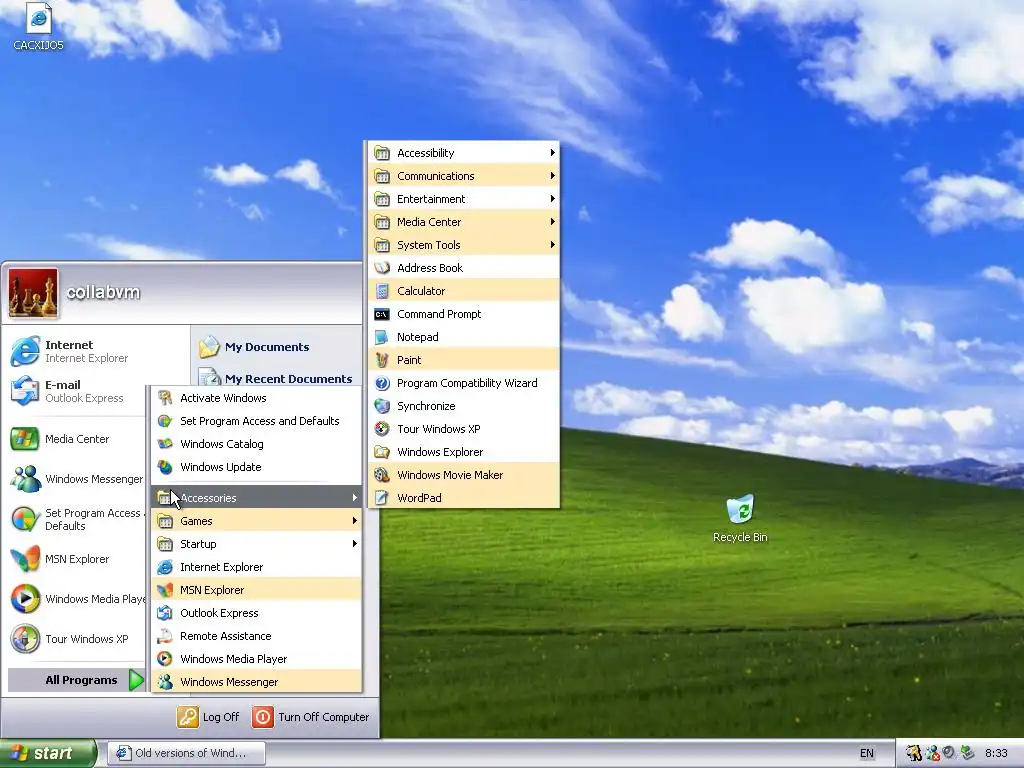The image size is (1024, 768).
Task: Click the Log Off button
Action: point(208,716)
